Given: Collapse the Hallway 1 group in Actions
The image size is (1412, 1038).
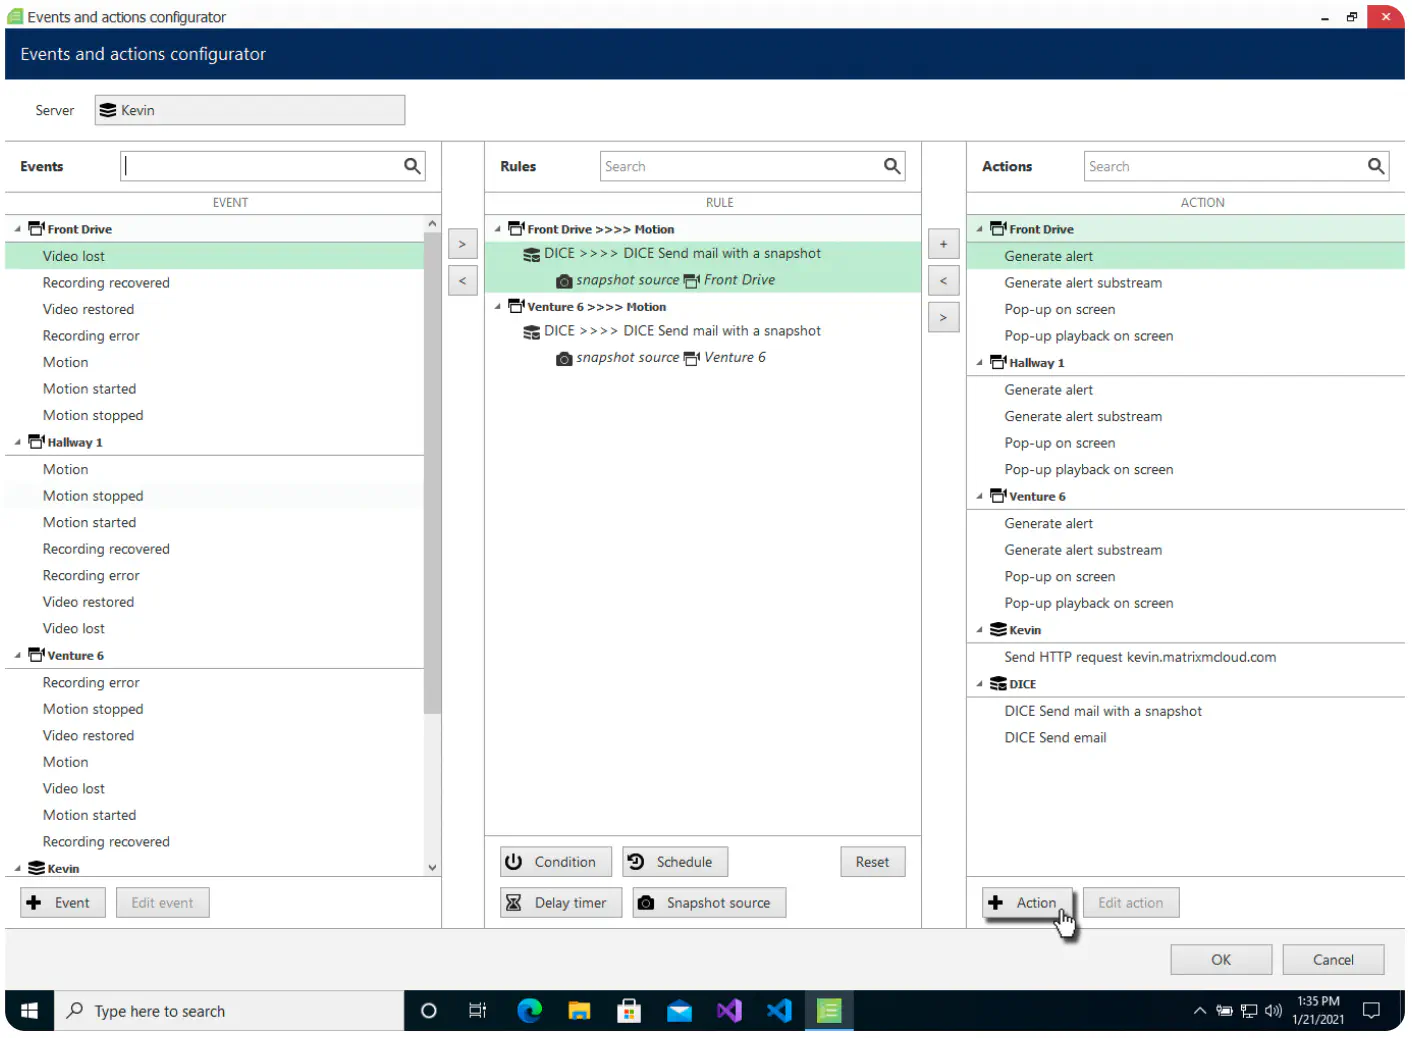Looking at the screenshot, I should tap(979, 363).
